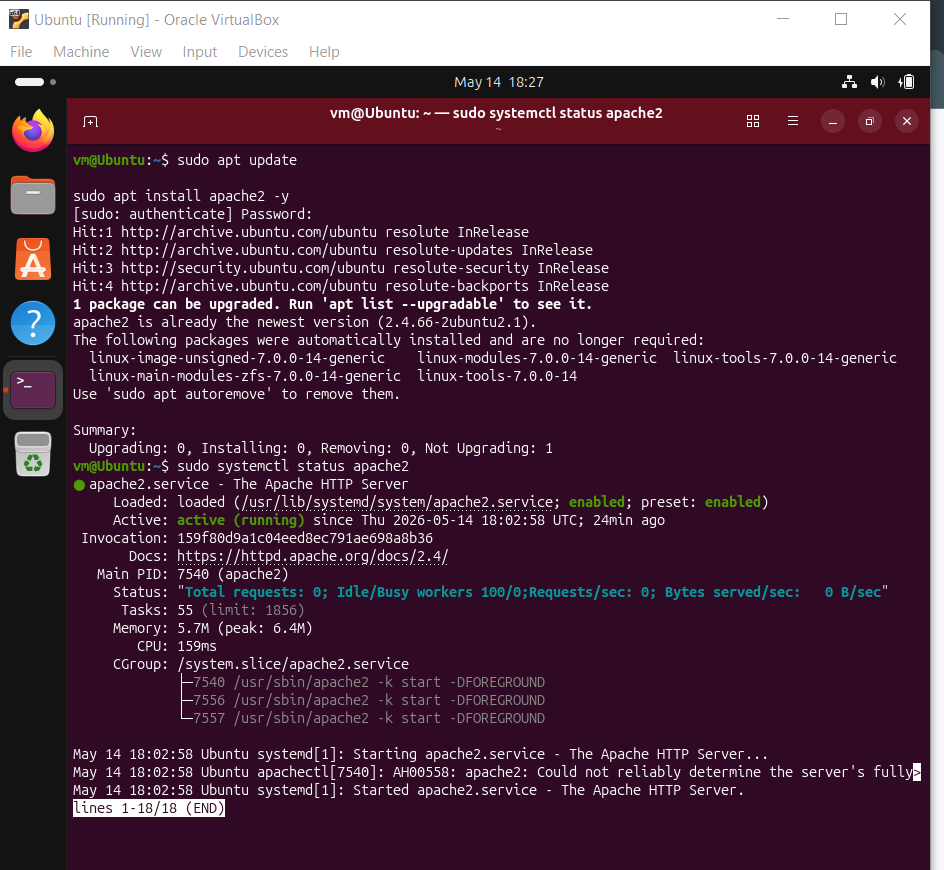
Task: Click the 'Tasks: 55 (limit: 1856)' line
Action: pyautogui.click(x=213, y=611)
